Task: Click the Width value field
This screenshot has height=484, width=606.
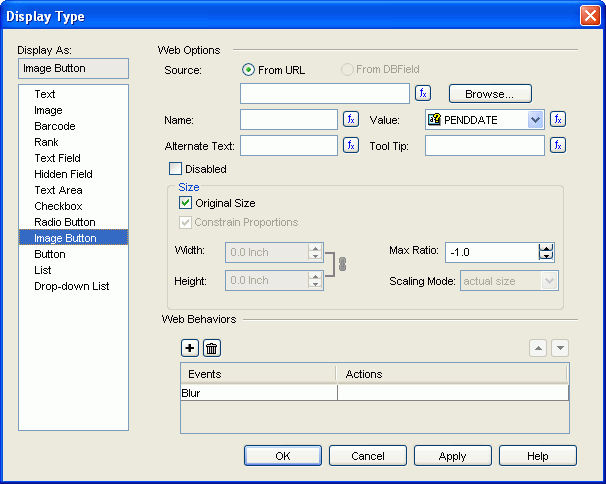Action: click(267, 252)
